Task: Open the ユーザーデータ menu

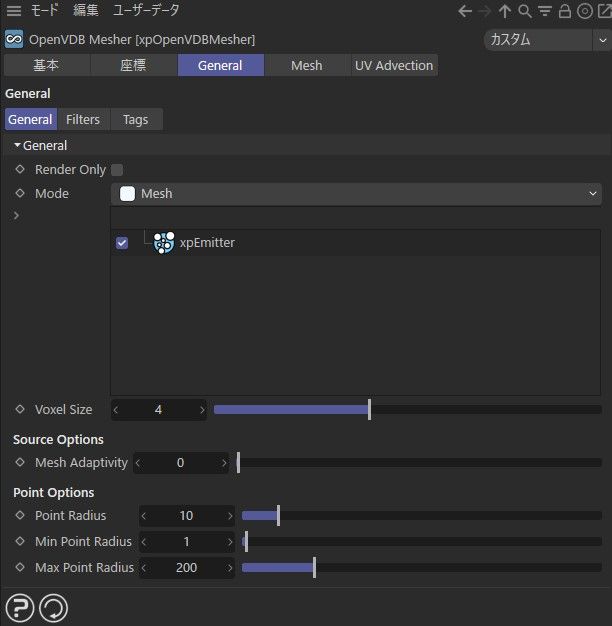Action: point(146,10)
